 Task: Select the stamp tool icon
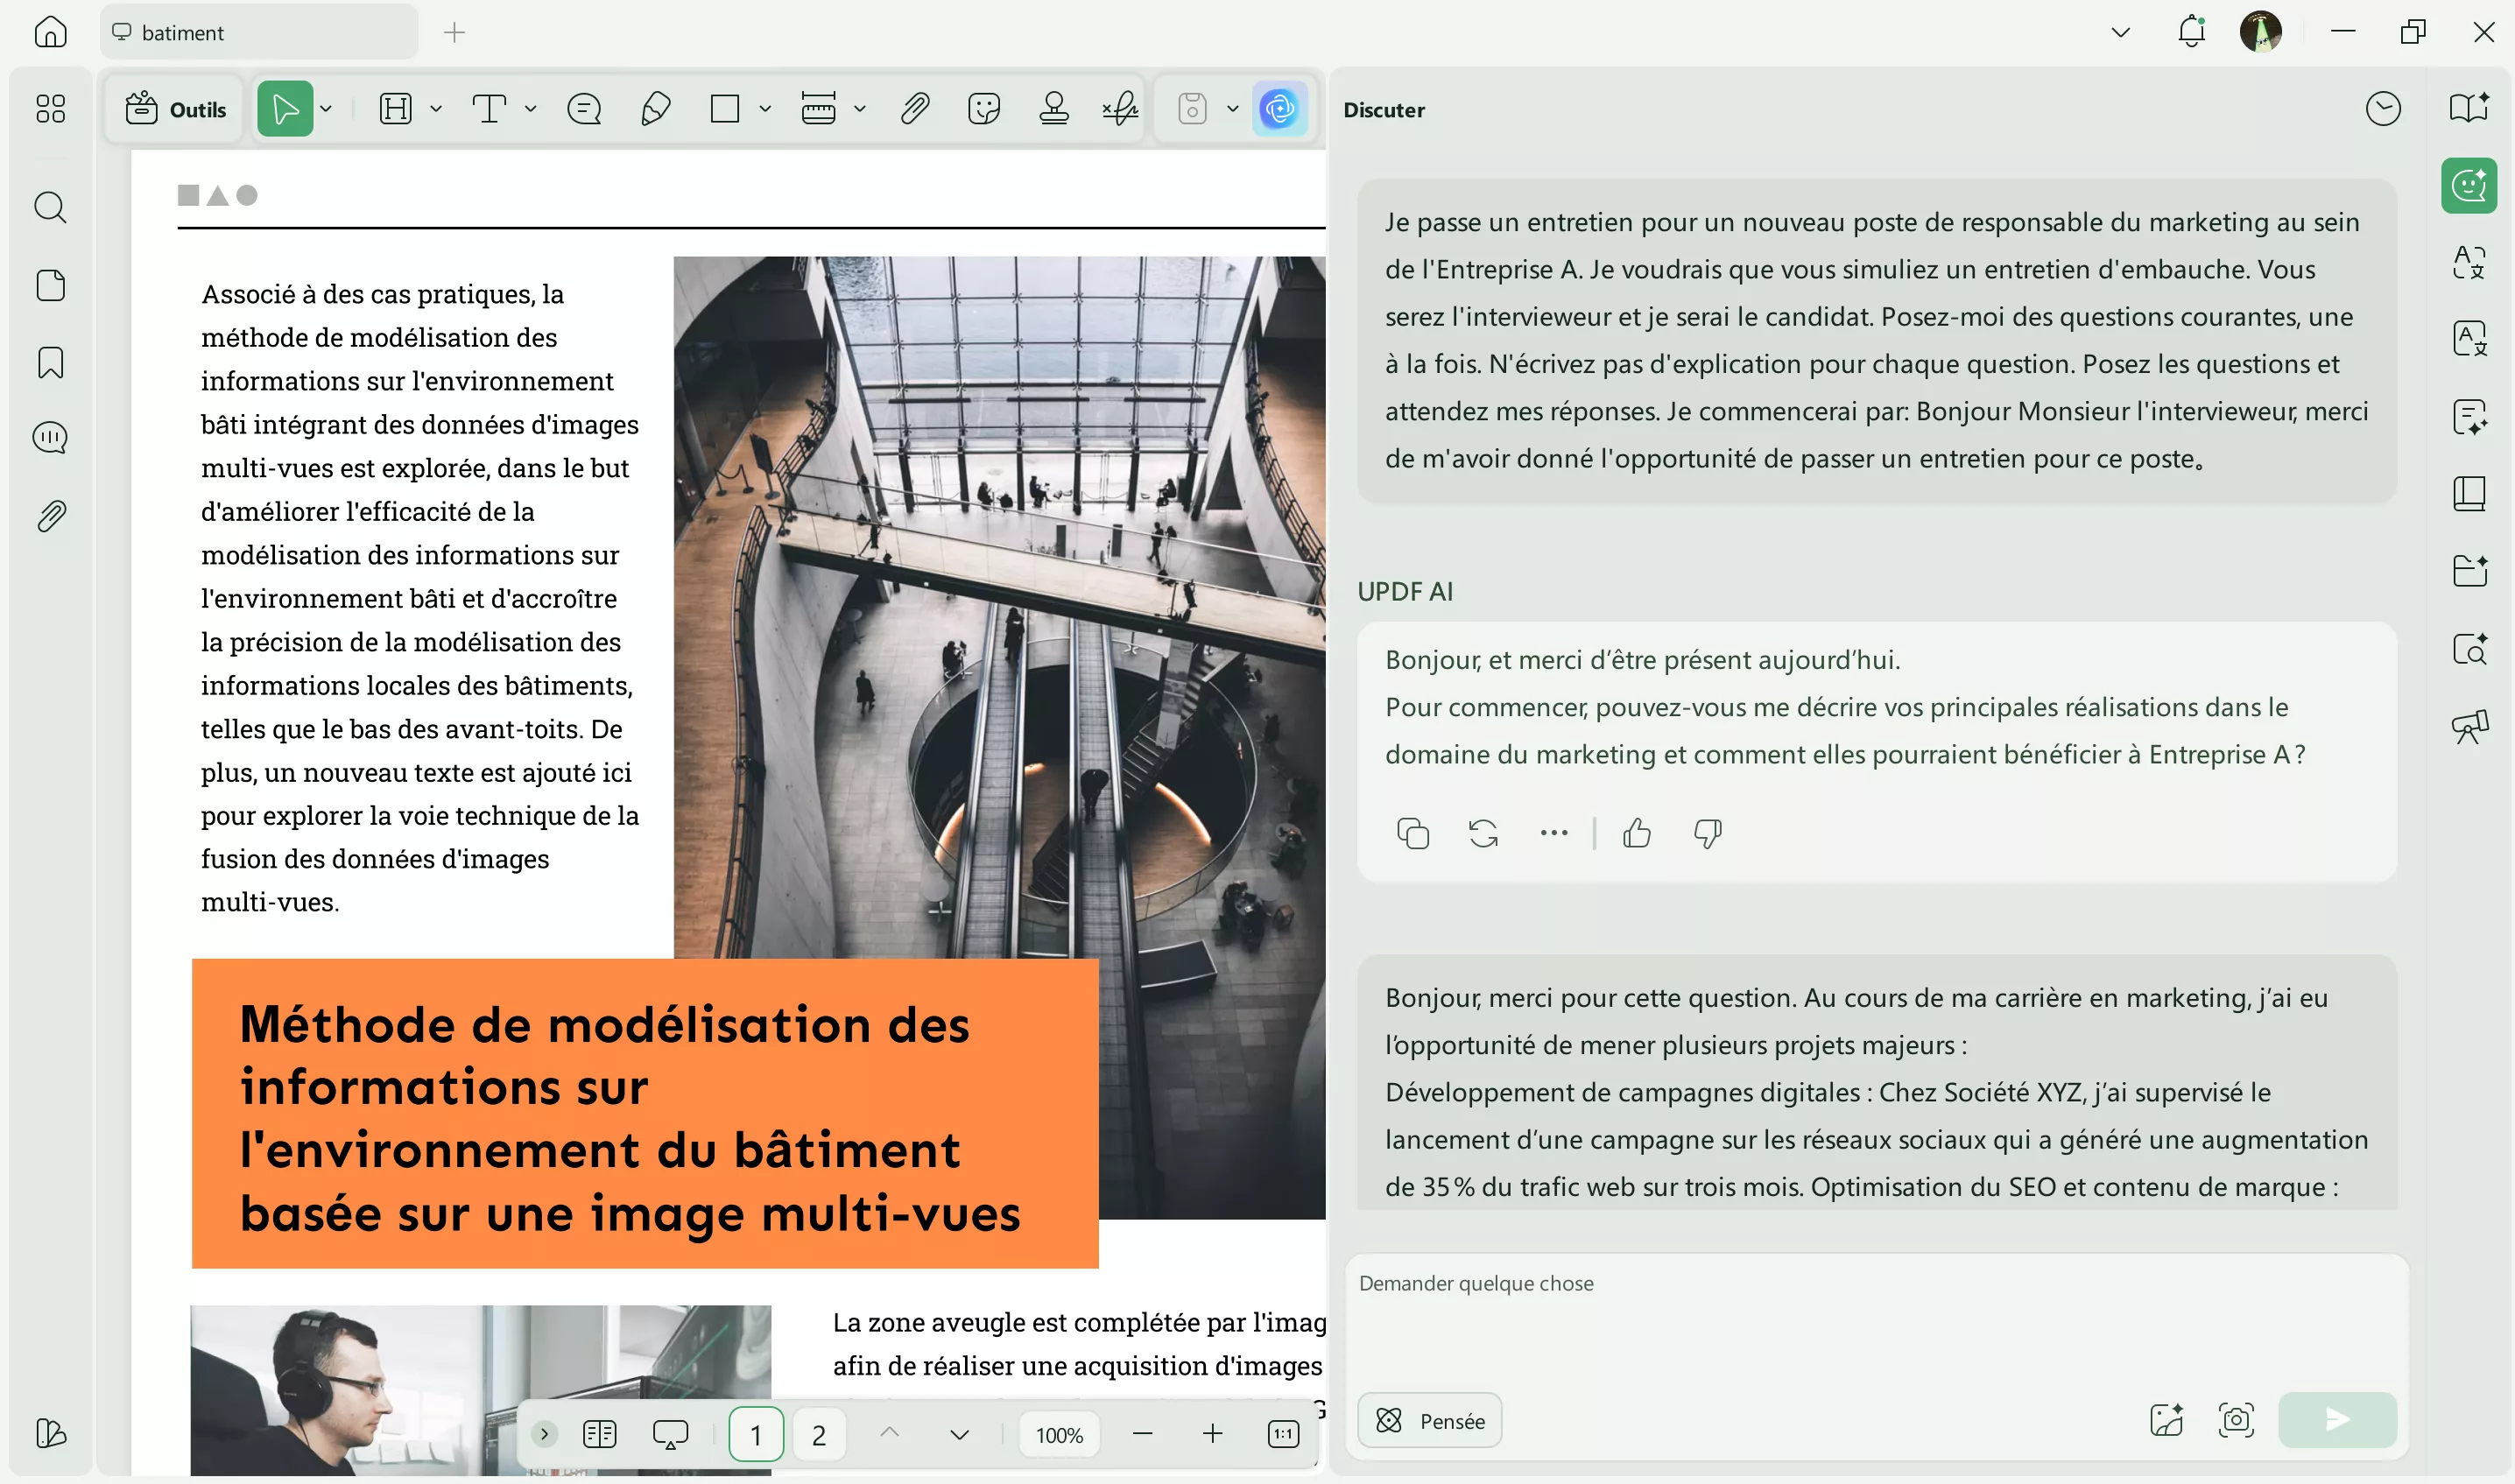coord(1054,108)
